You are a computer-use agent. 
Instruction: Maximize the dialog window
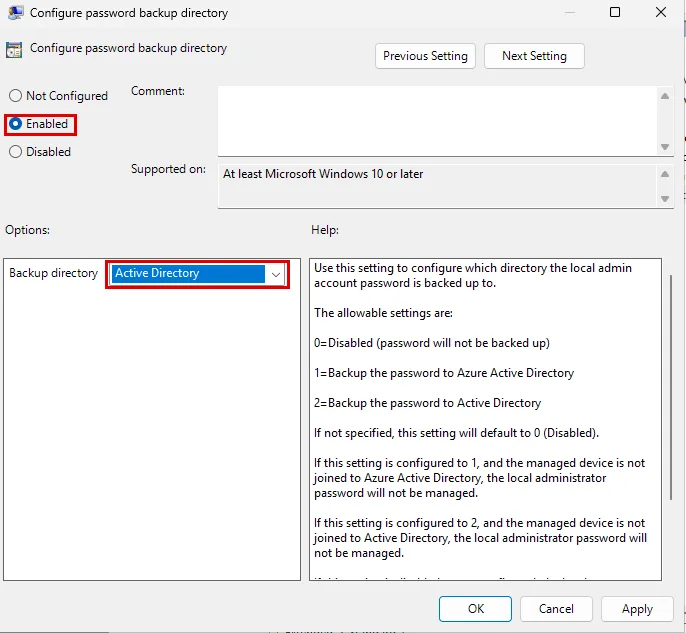[615, 12]
